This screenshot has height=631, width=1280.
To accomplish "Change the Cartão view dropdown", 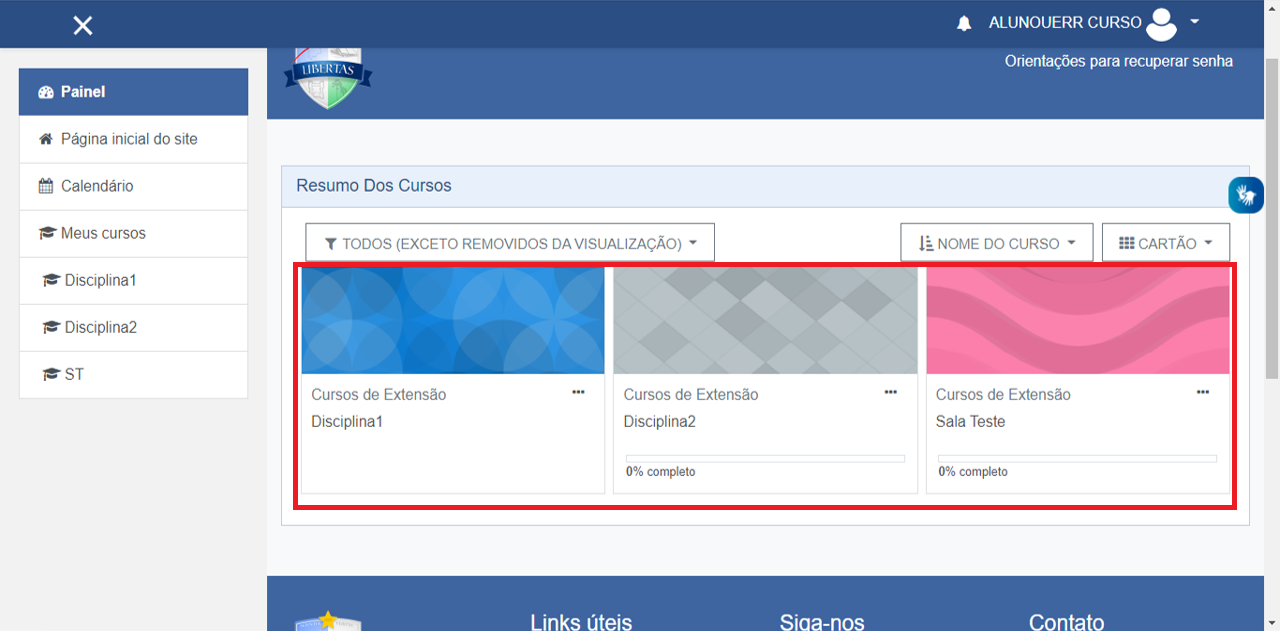I will pos(1165,243).
